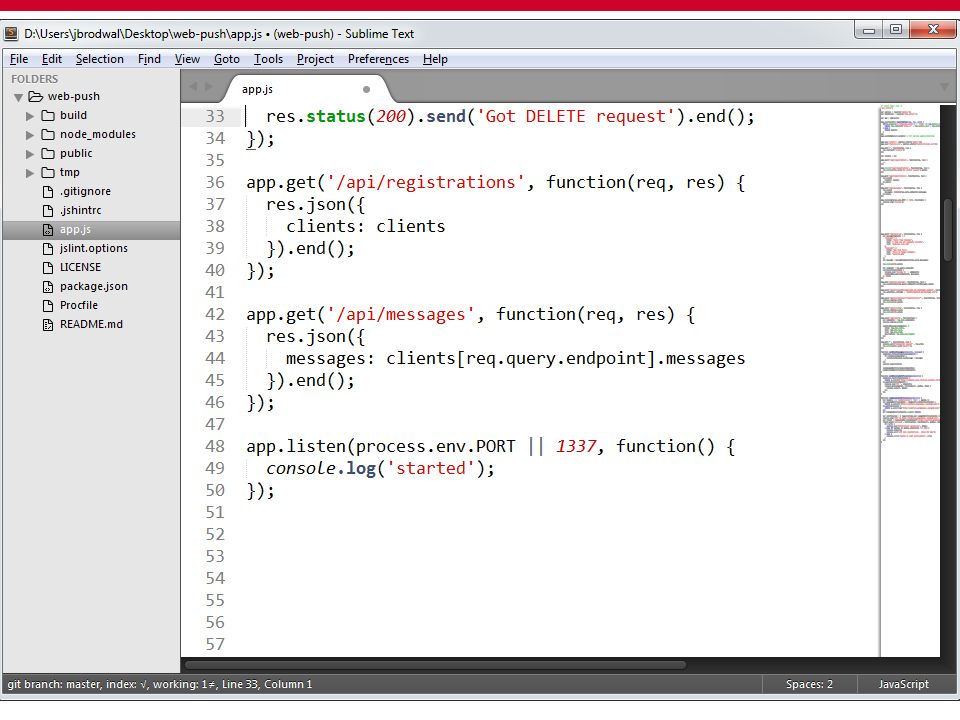Image resolution: width=960 pixels, height=720 pixels.
Task: Click the tmp folder icon
Action: pos(48,173)
